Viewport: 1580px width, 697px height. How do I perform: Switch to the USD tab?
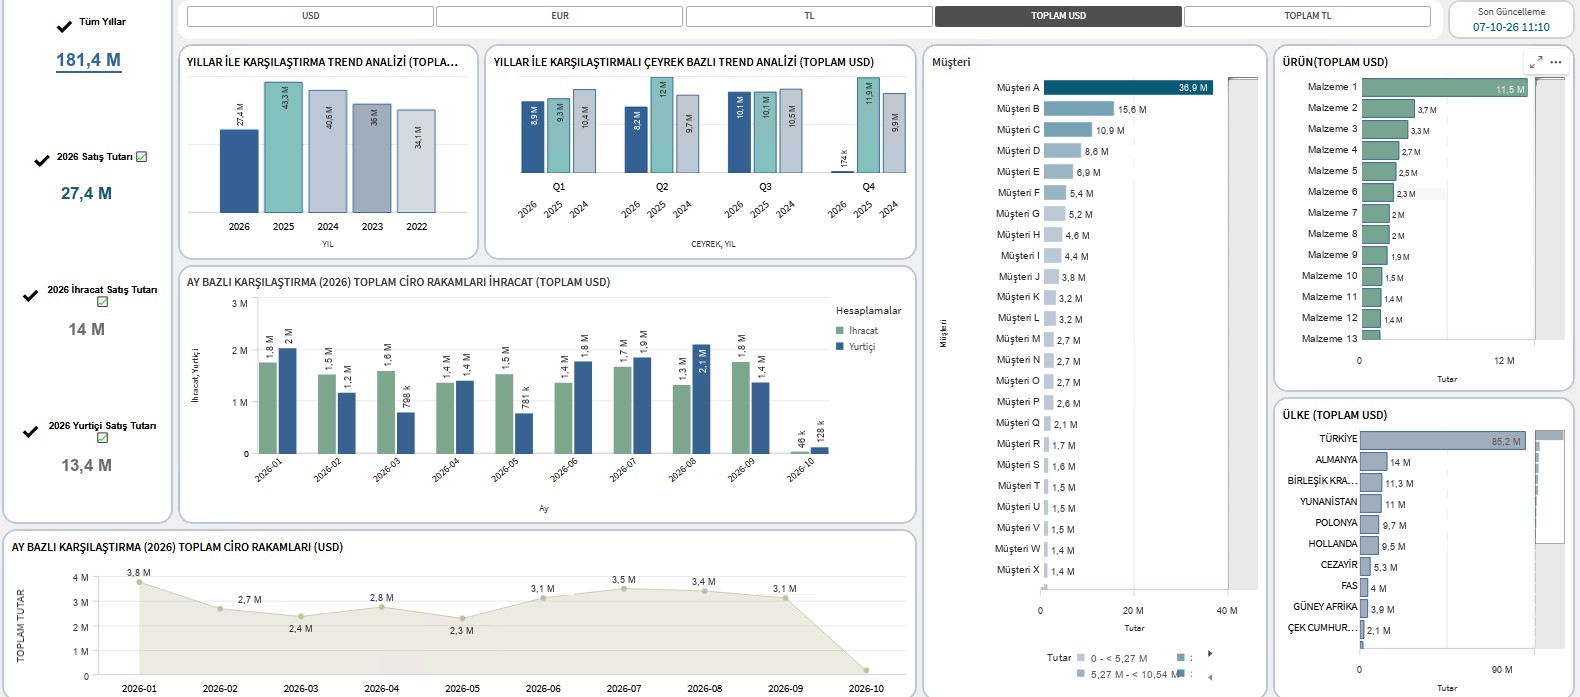click(x=310, y=16)
